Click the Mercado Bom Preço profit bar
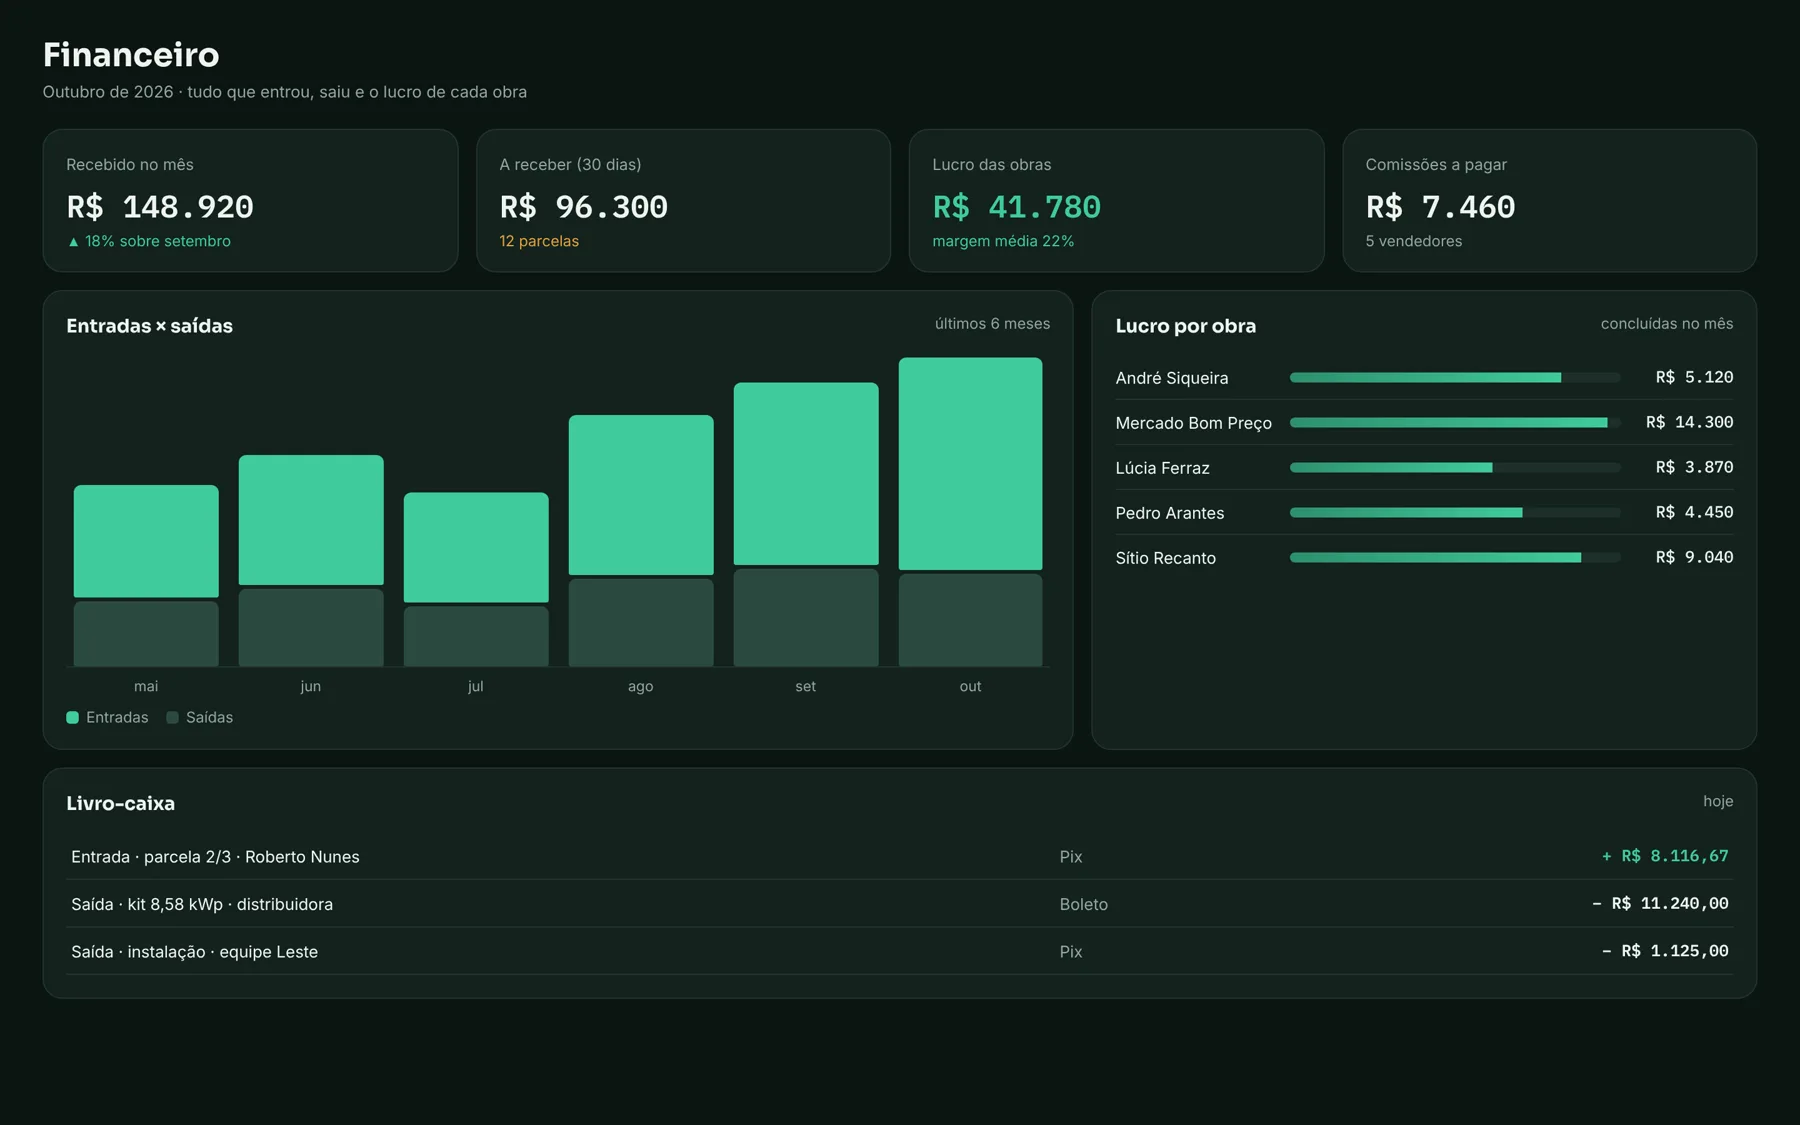This screenshot has width=1800, height=1125. (x=1455, y=422)
